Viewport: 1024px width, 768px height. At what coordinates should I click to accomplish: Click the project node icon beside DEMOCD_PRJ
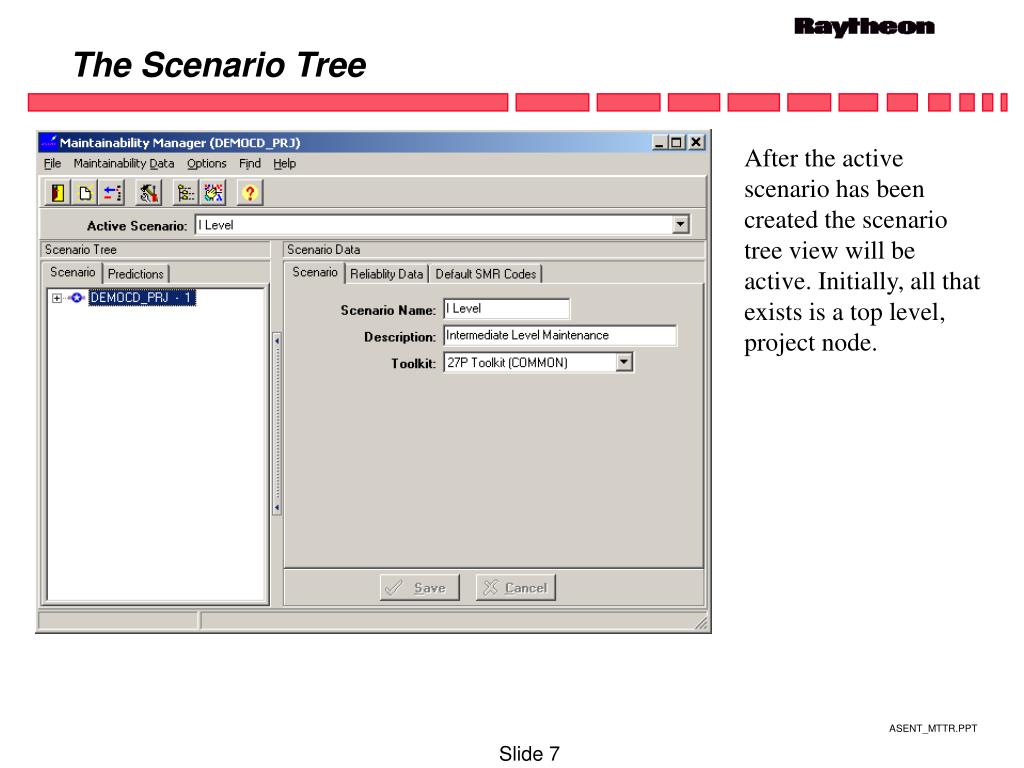pos(76,298)
